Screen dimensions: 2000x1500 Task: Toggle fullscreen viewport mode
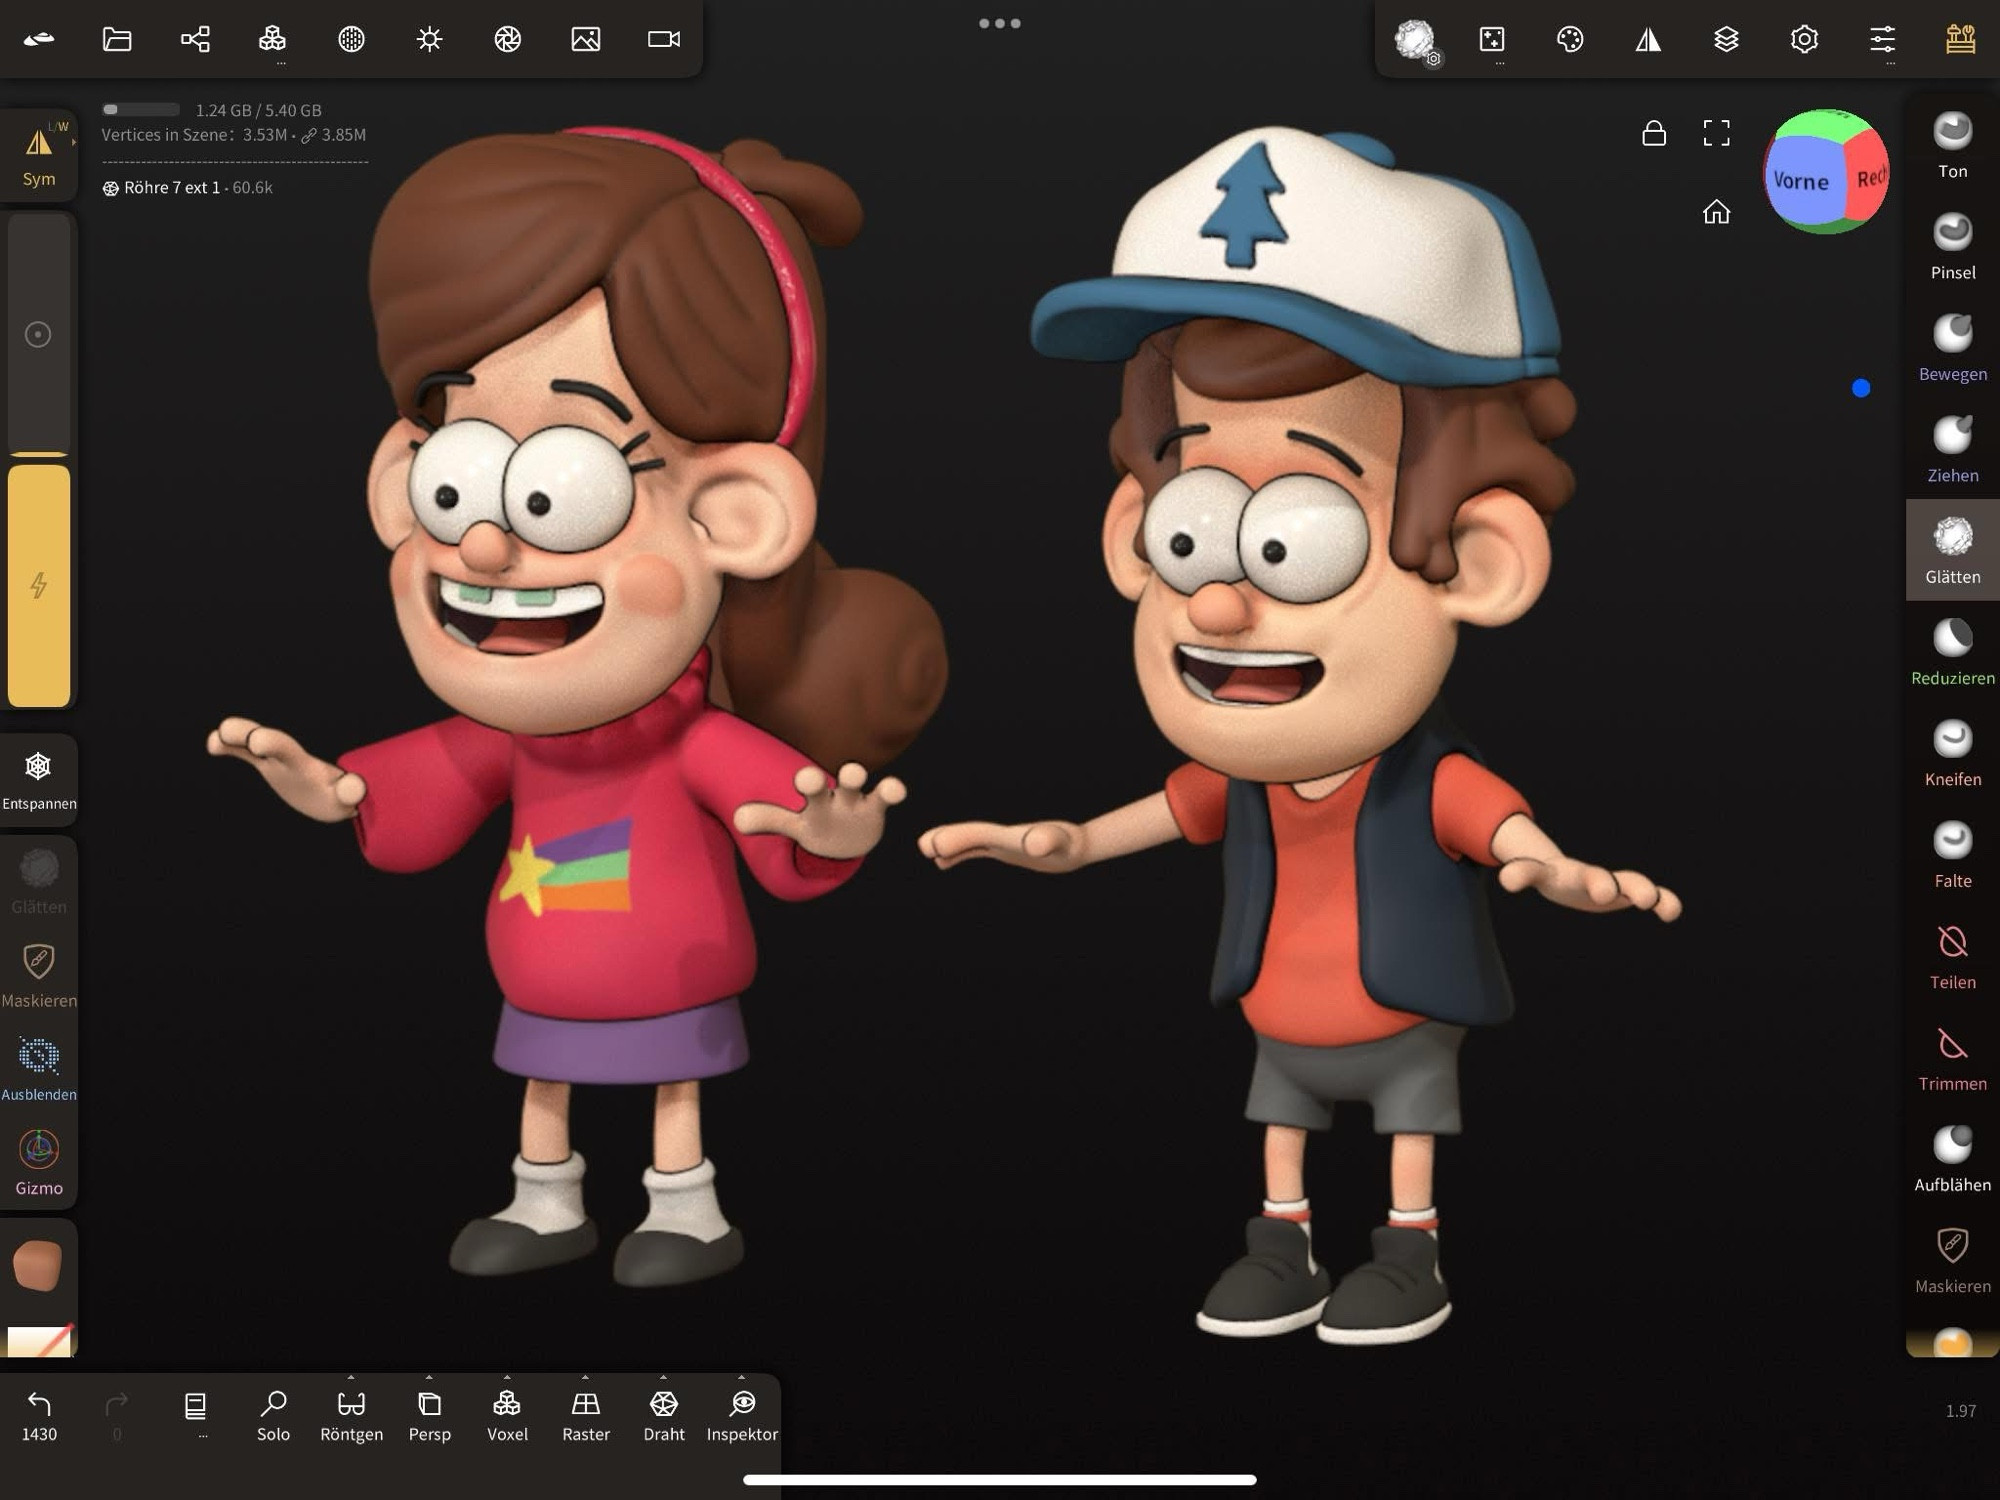click(1716, 133)
